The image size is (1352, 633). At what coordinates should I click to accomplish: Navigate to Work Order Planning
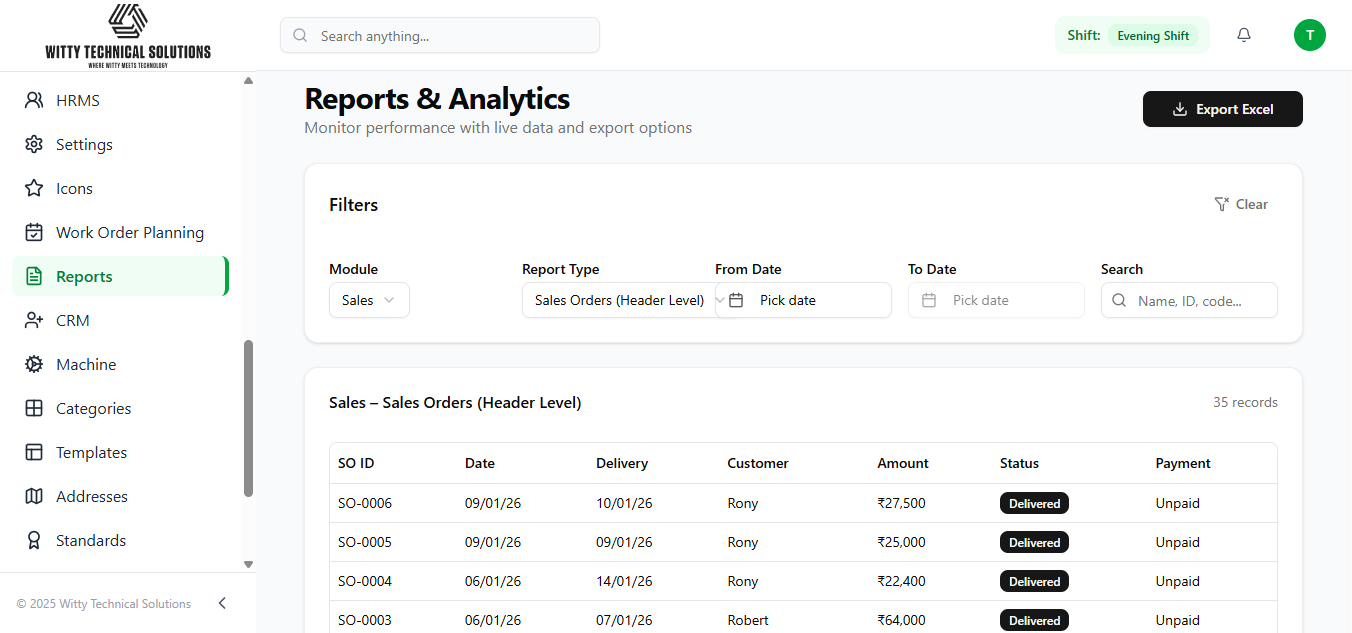[x=131, y=232]
